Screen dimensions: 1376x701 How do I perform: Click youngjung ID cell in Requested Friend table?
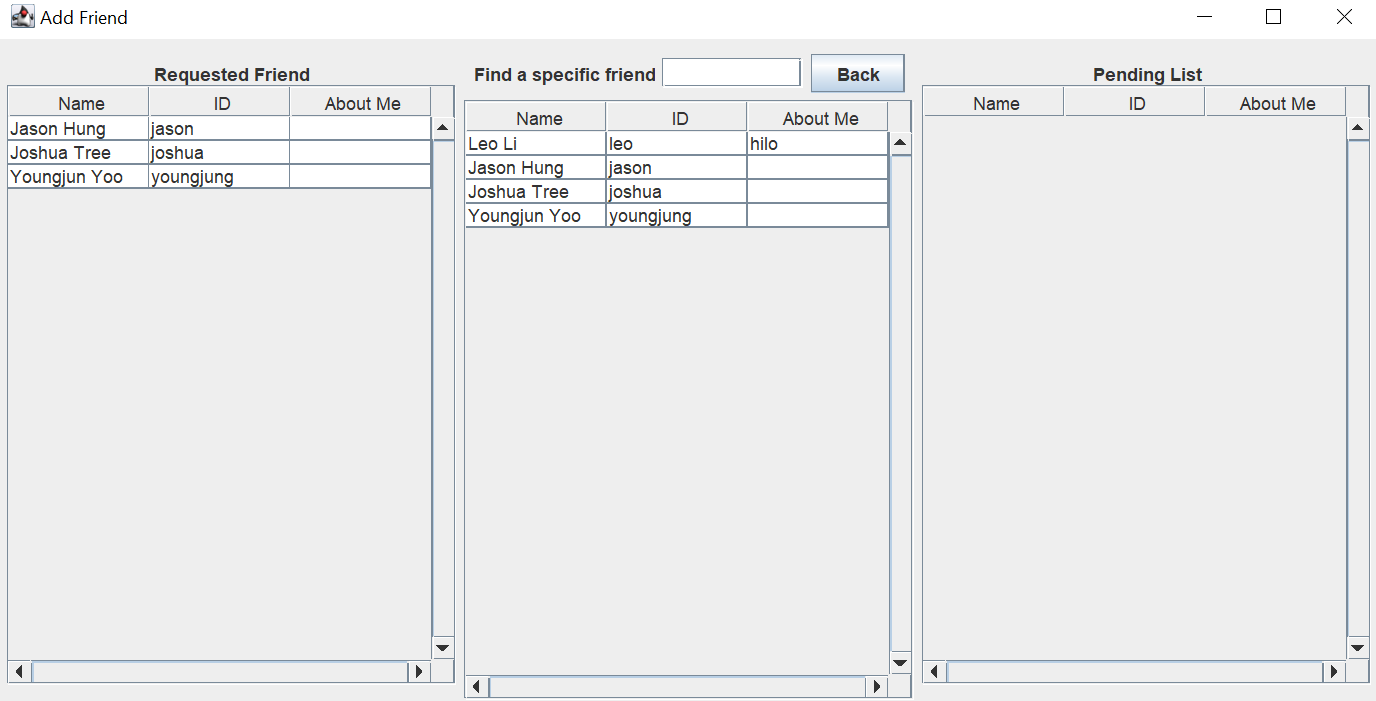pos(219,177)
